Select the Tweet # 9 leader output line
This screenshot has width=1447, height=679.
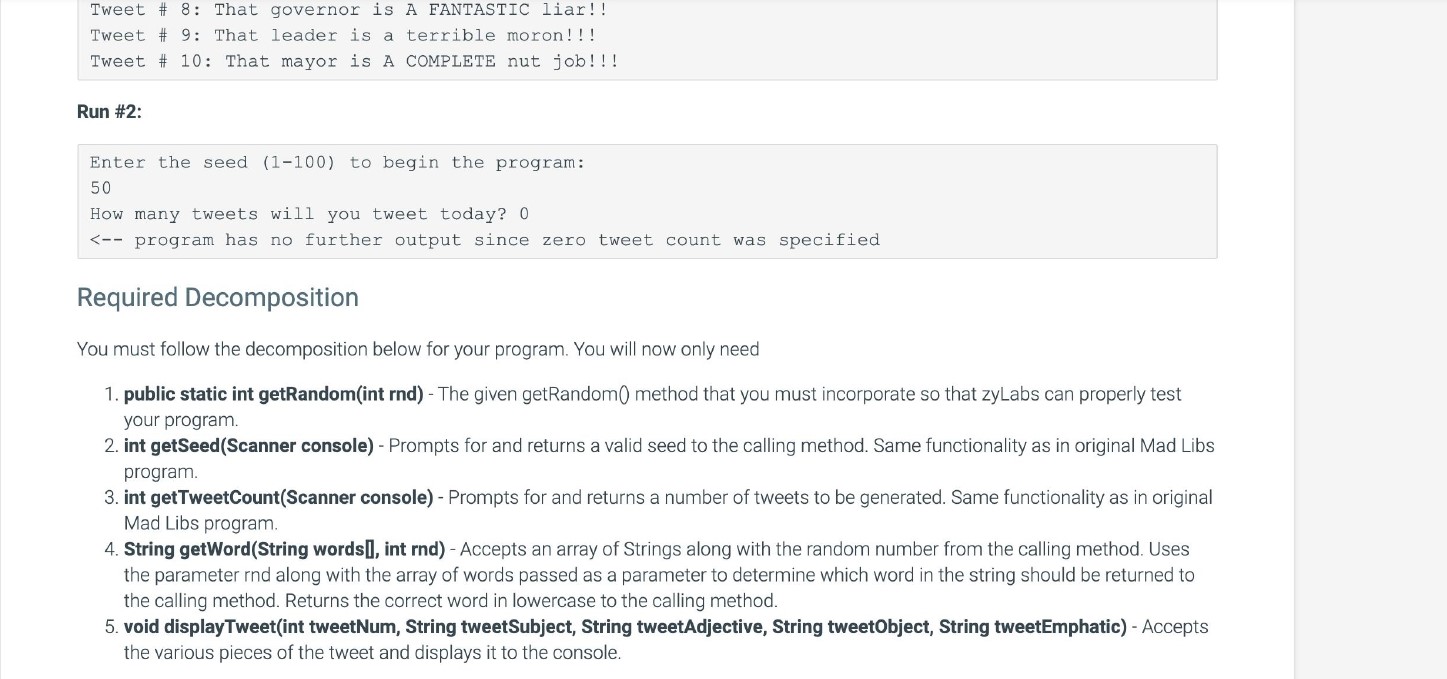pos(343,35)
